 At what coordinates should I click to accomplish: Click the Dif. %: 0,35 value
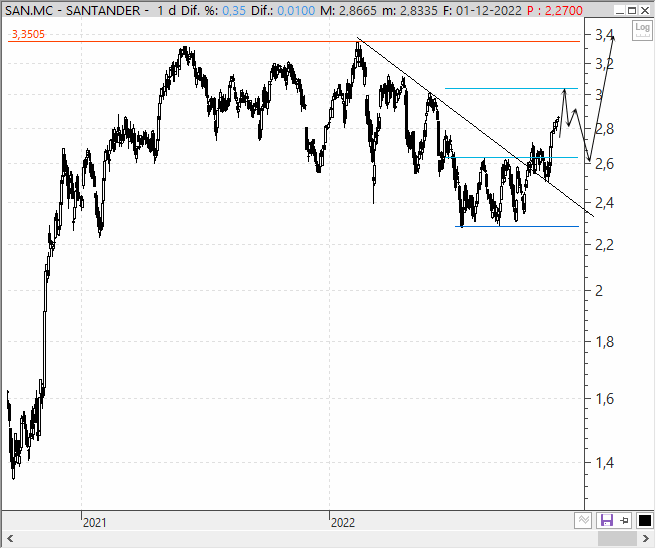click(213, 10)
